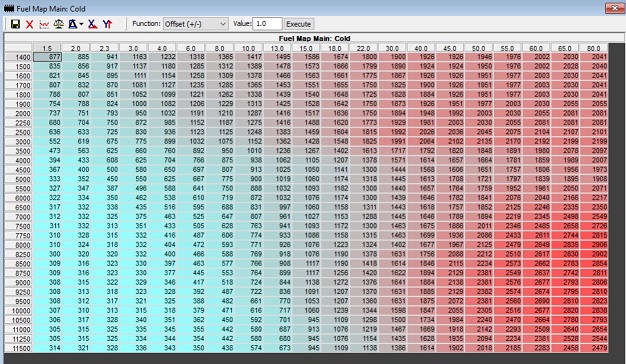Select the 10500 row header
This screenshot has height=364, width=626.
19,320
